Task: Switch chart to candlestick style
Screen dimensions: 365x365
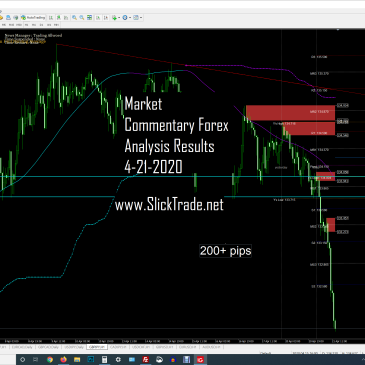Action: click(x=58, y=18)
